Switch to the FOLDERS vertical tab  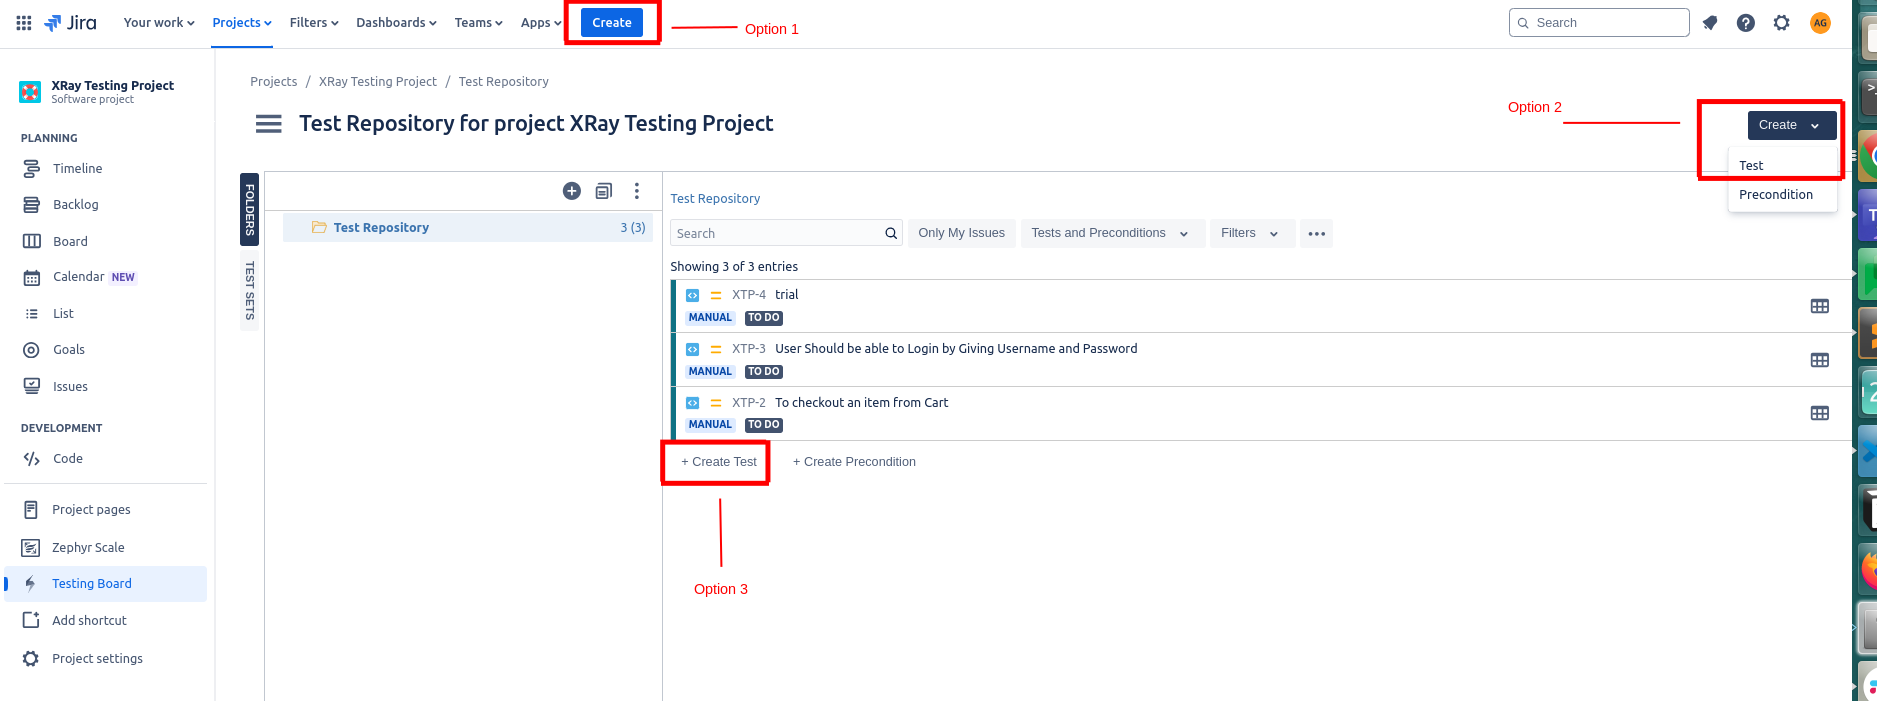tap(250, 209)
